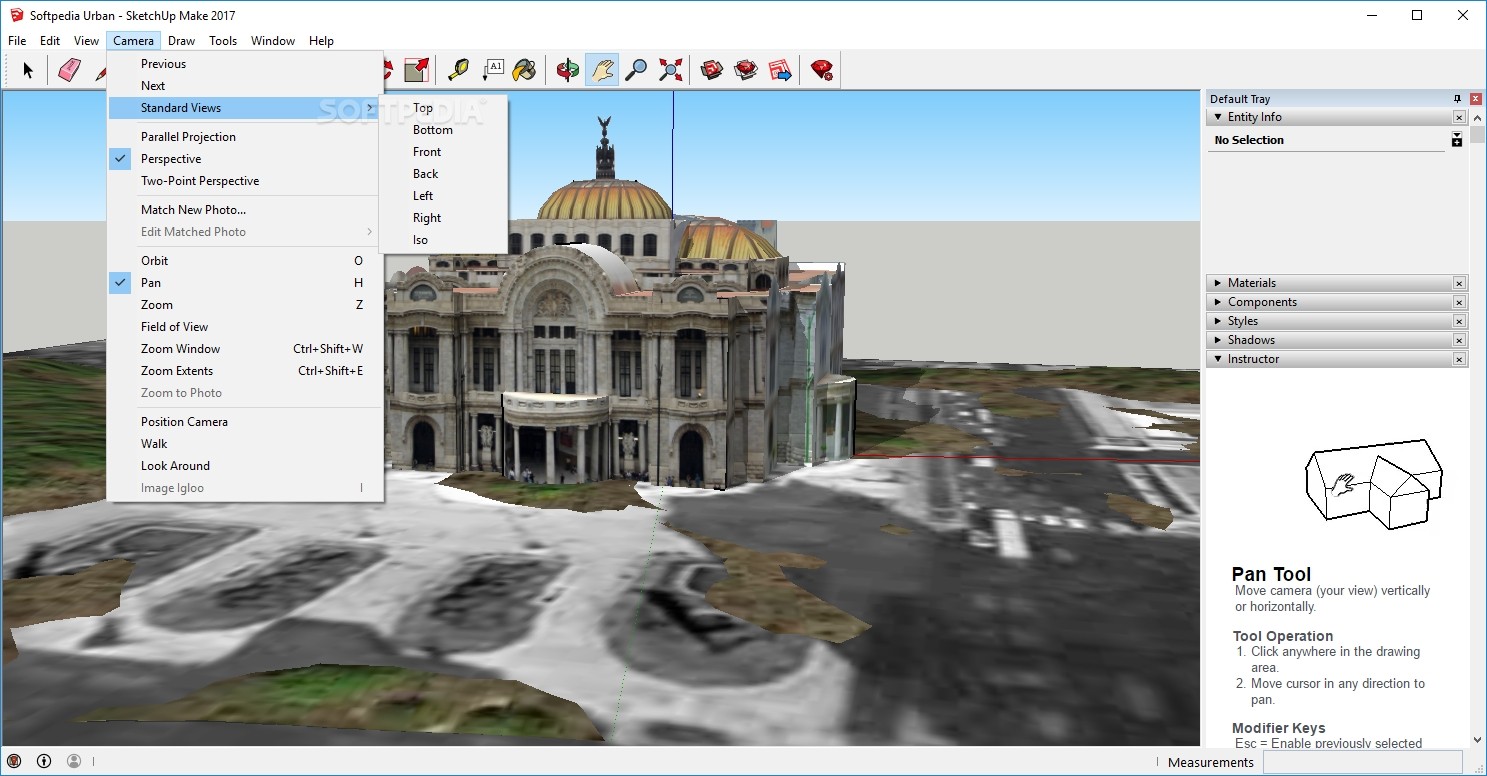Screen dimensions: 1487x776
Task: Select the Zoom magnifier tool
Action: pyautogui.click(x=636, y=70)
